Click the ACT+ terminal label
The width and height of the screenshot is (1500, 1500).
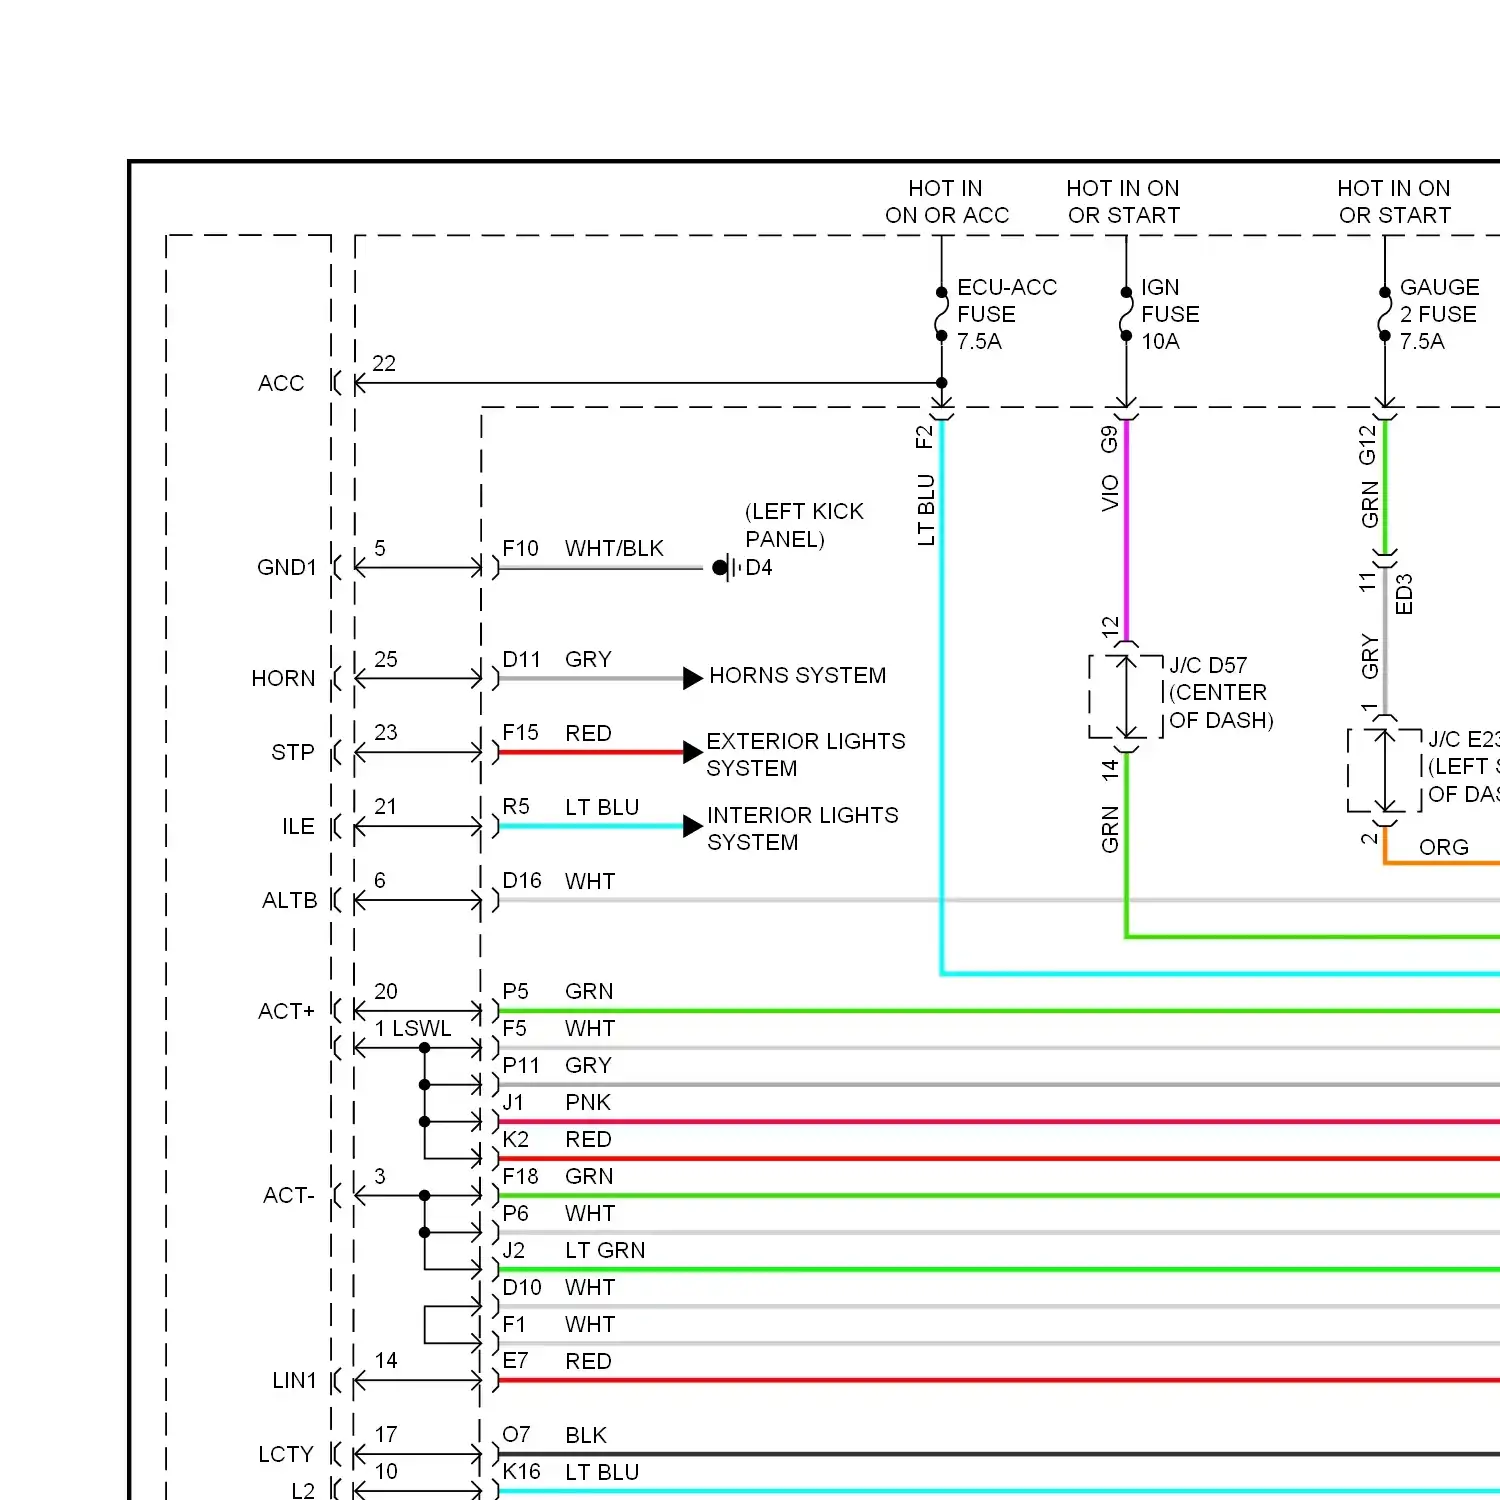pyautogui.click(x=286, y=1011)
